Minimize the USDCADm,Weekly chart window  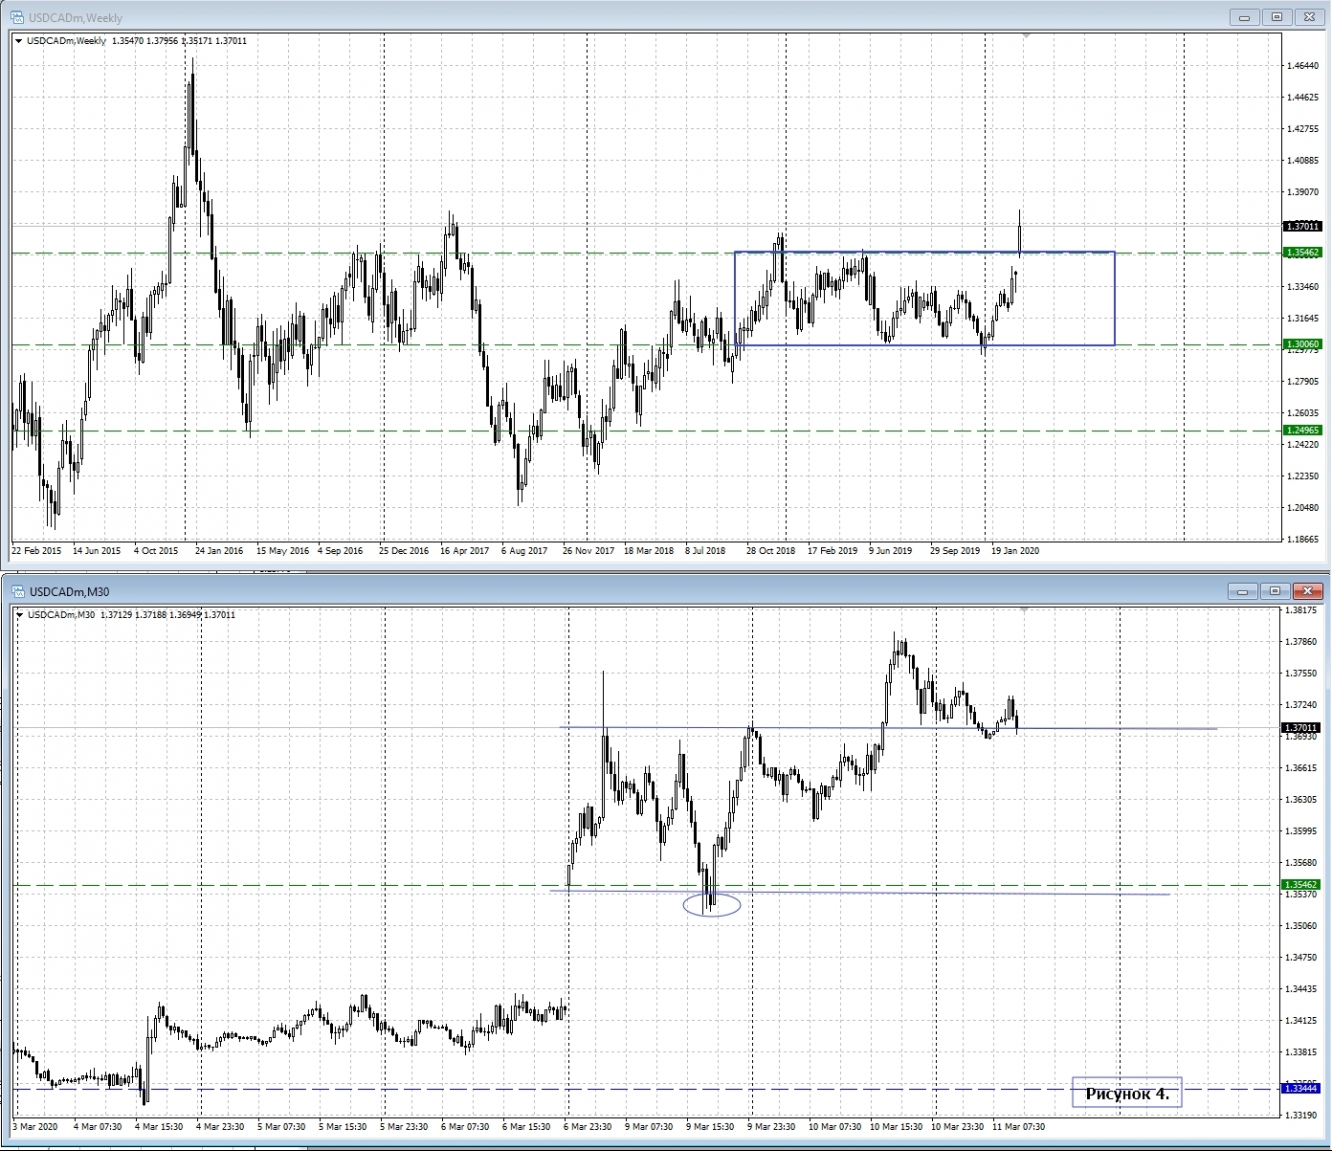point(1245,17)
